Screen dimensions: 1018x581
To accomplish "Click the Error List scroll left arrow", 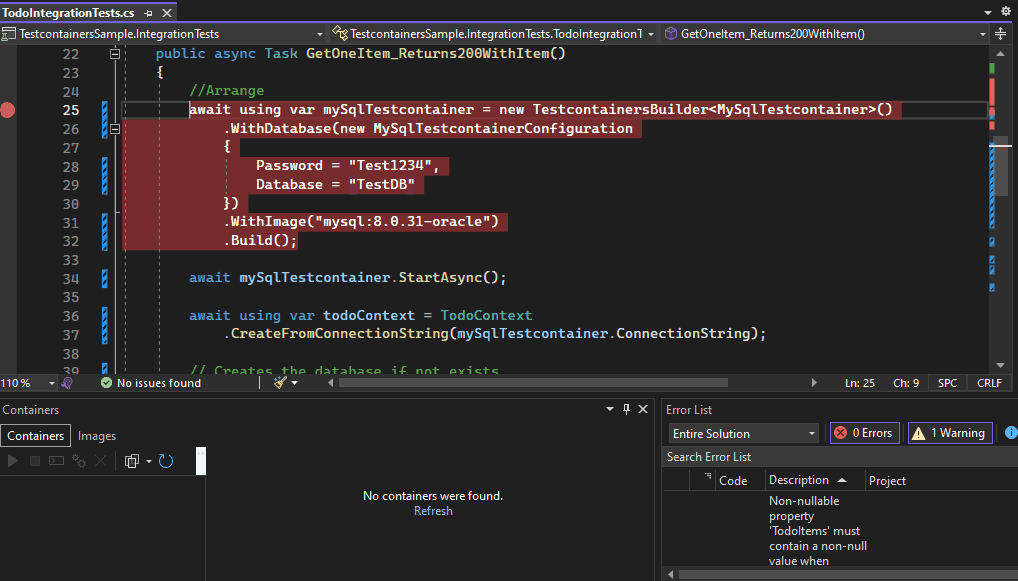I will tap(671, 575).
